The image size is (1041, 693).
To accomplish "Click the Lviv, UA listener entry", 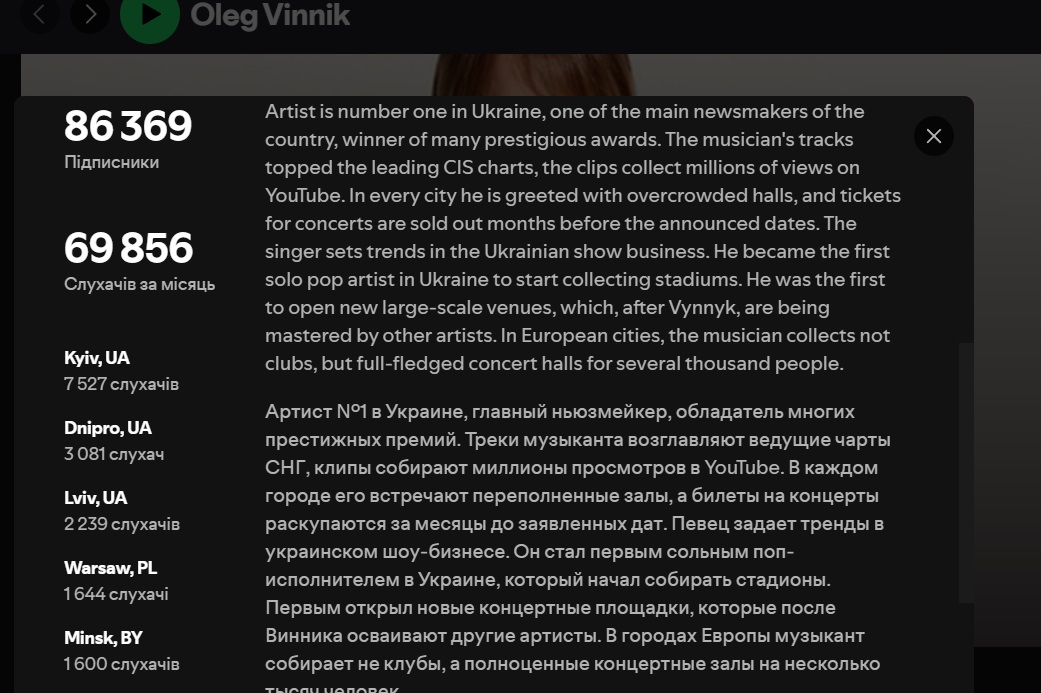I will [x=95, y=497].
